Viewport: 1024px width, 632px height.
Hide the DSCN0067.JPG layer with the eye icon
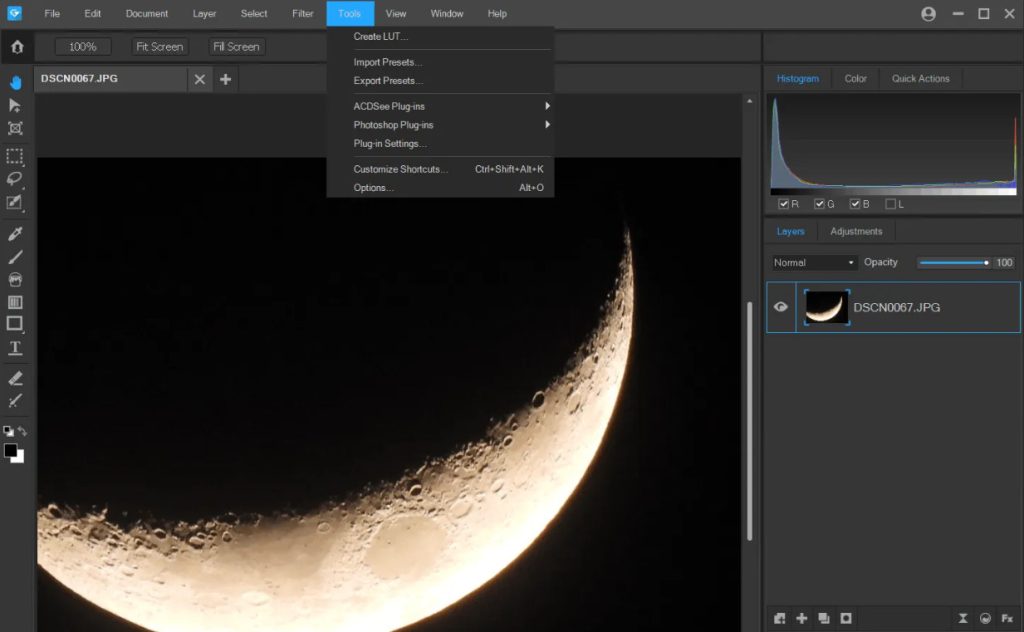pos(780,307)
